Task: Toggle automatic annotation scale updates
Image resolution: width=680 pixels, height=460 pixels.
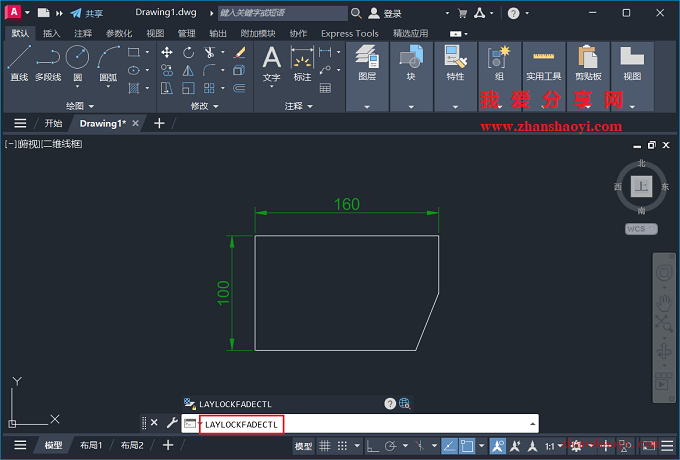Action: (x=515, y=445)
